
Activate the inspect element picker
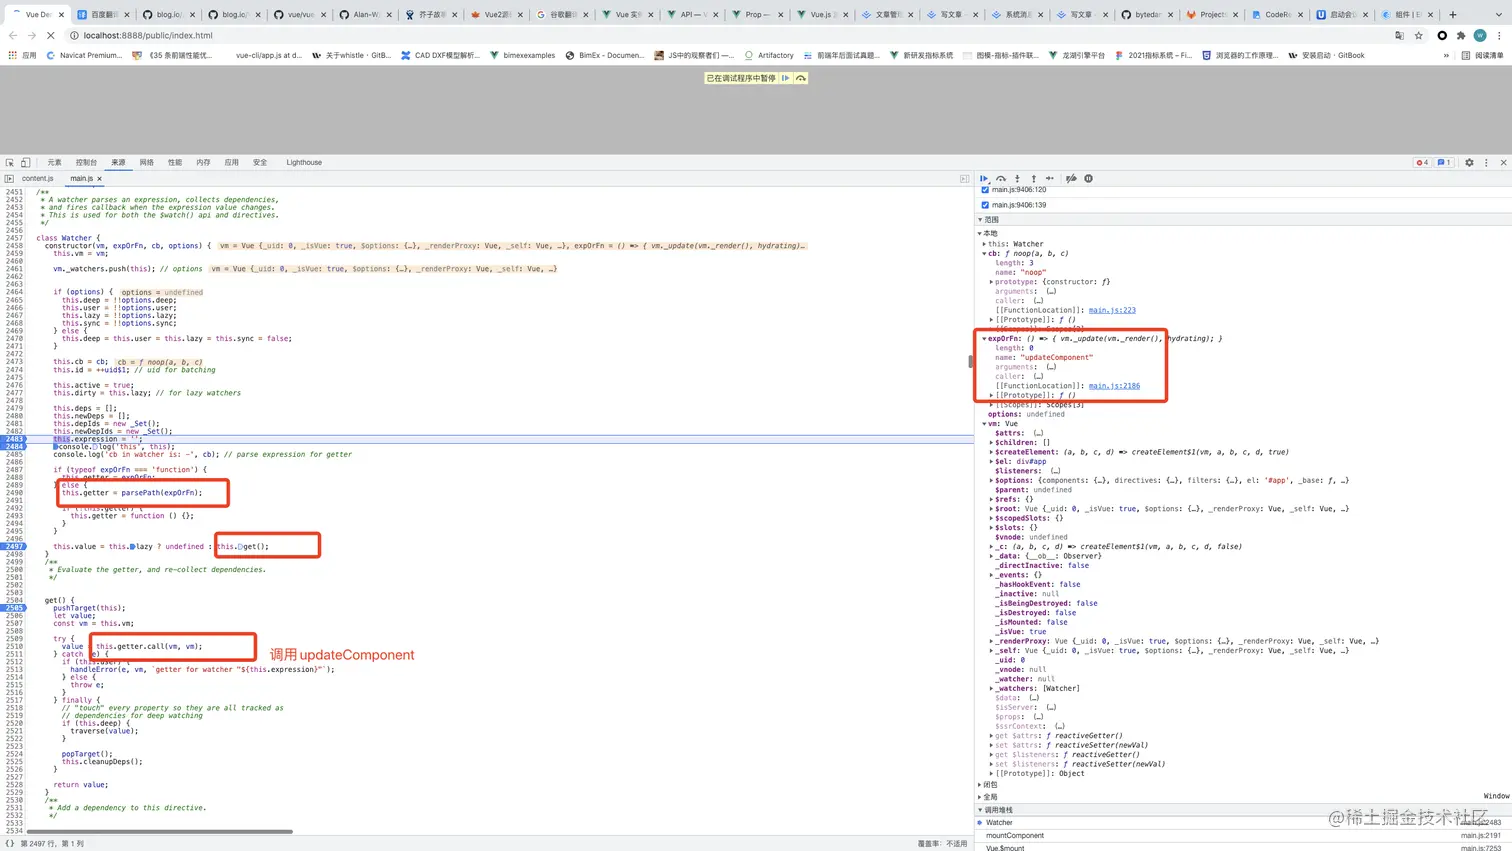[10, 162]
